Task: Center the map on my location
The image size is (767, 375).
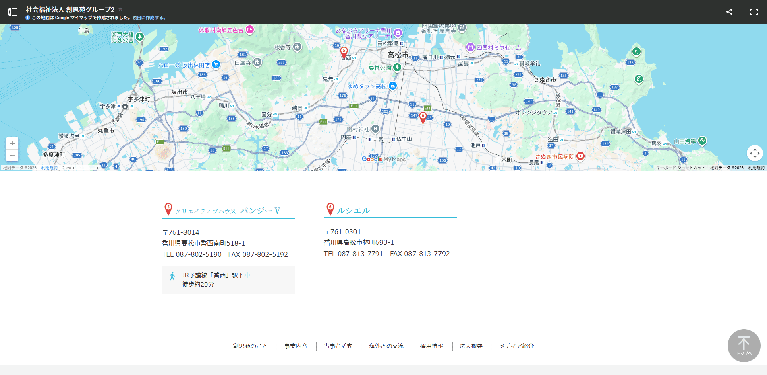Action: click(x=755, y=153)
